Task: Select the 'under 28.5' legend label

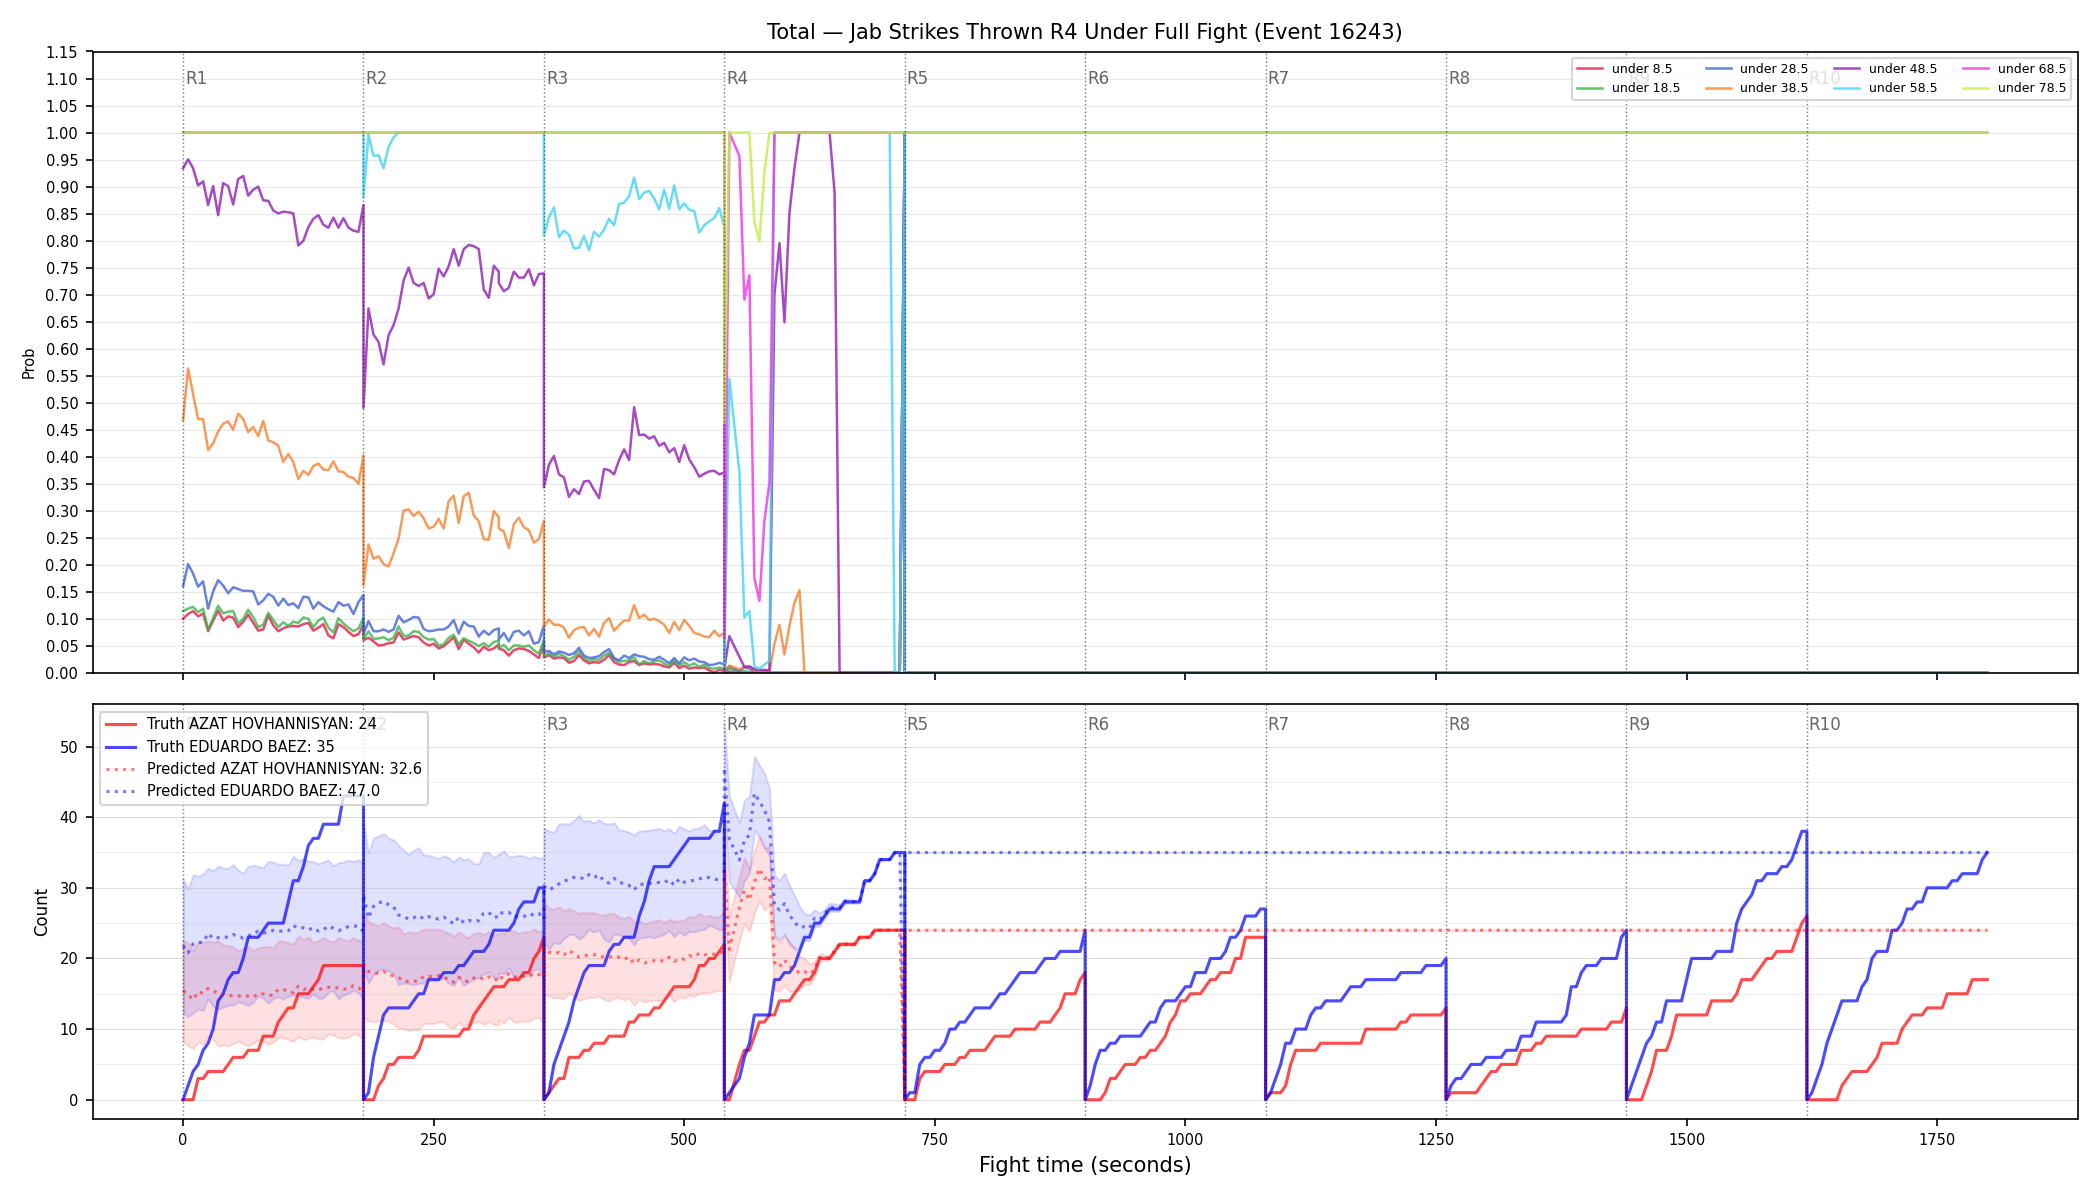Action: (1774, 69)
